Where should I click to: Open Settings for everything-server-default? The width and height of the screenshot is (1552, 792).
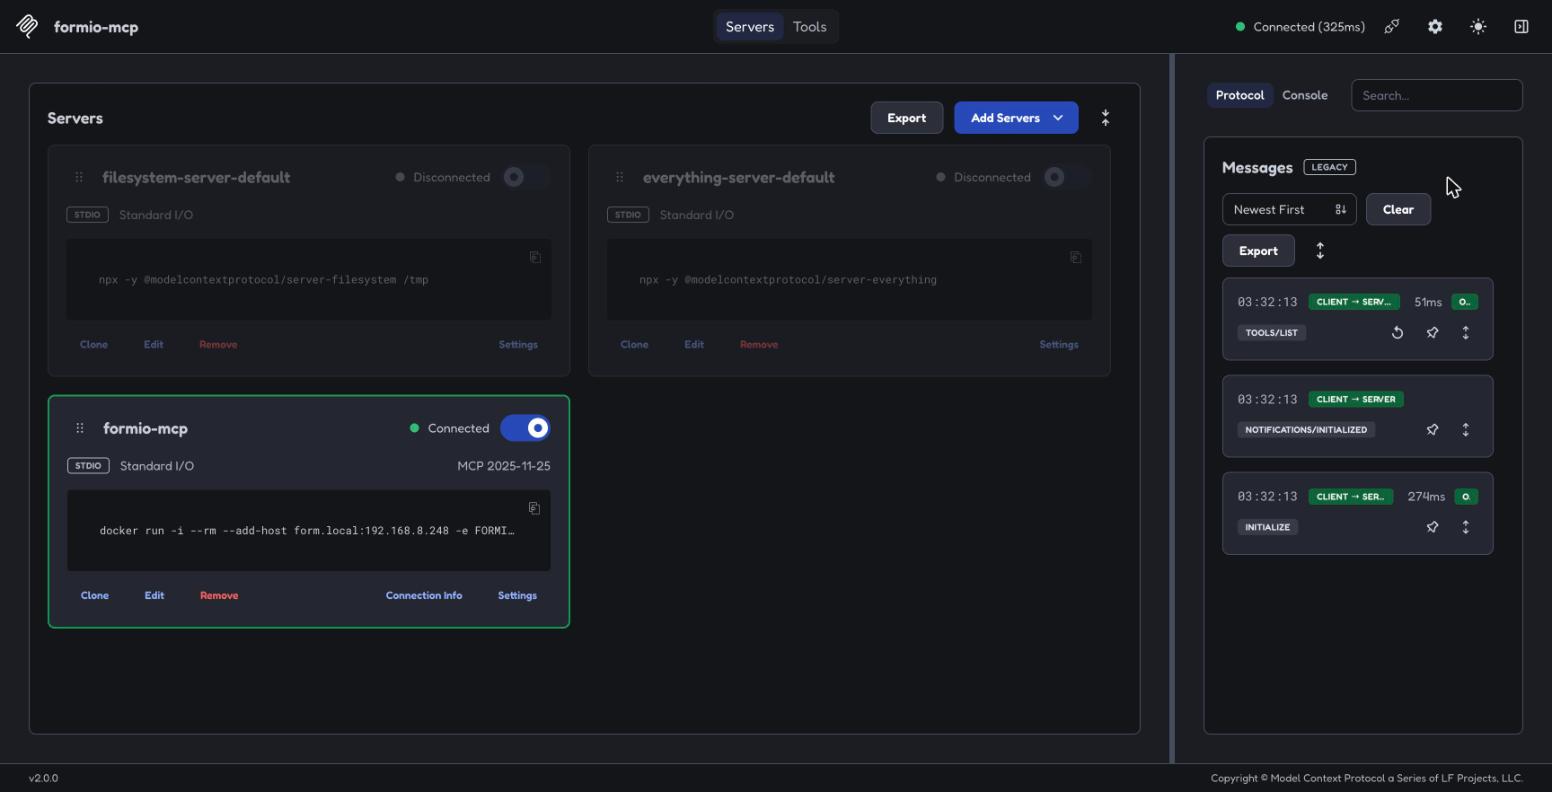click(x=1059, y=344)
